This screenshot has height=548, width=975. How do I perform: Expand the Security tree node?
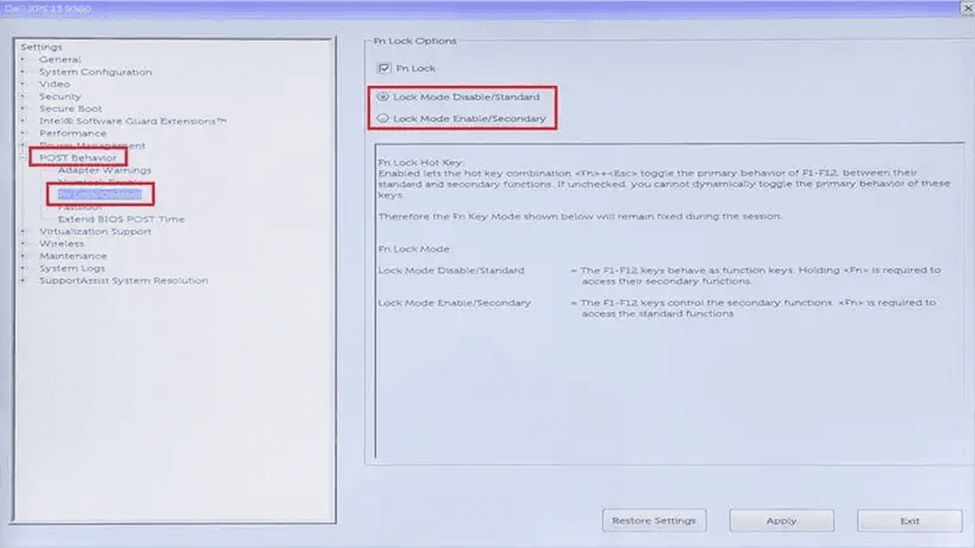click(x=23, y=96)
